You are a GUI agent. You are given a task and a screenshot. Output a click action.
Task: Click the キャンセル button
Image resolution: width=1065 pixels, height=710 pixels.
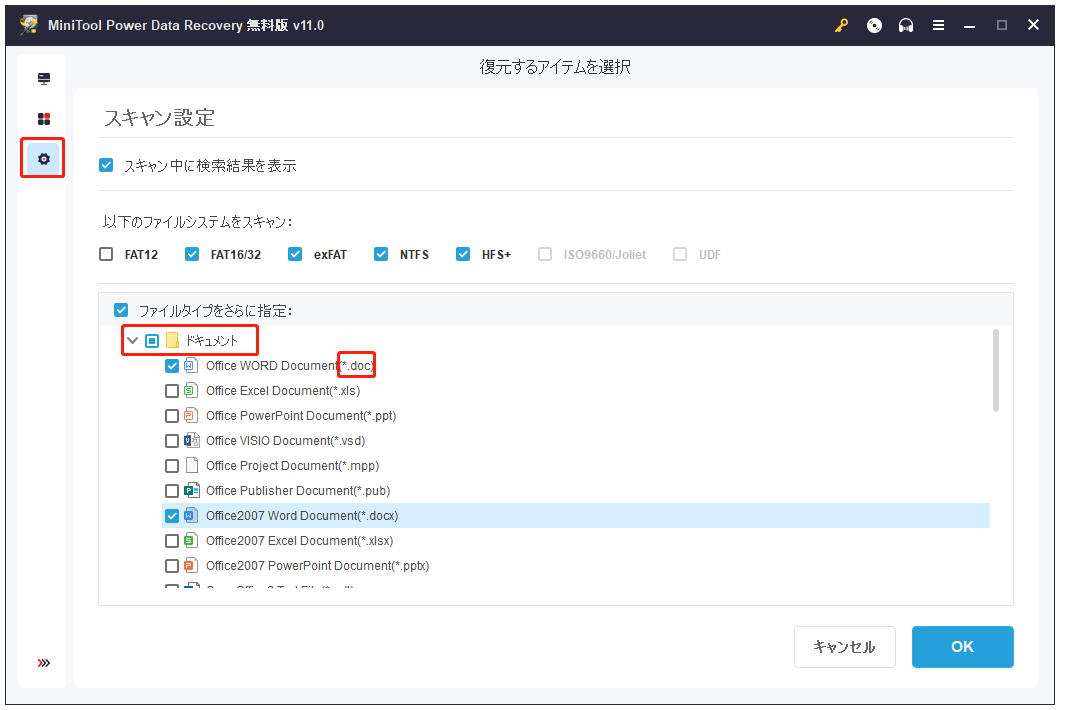[844, 647]
